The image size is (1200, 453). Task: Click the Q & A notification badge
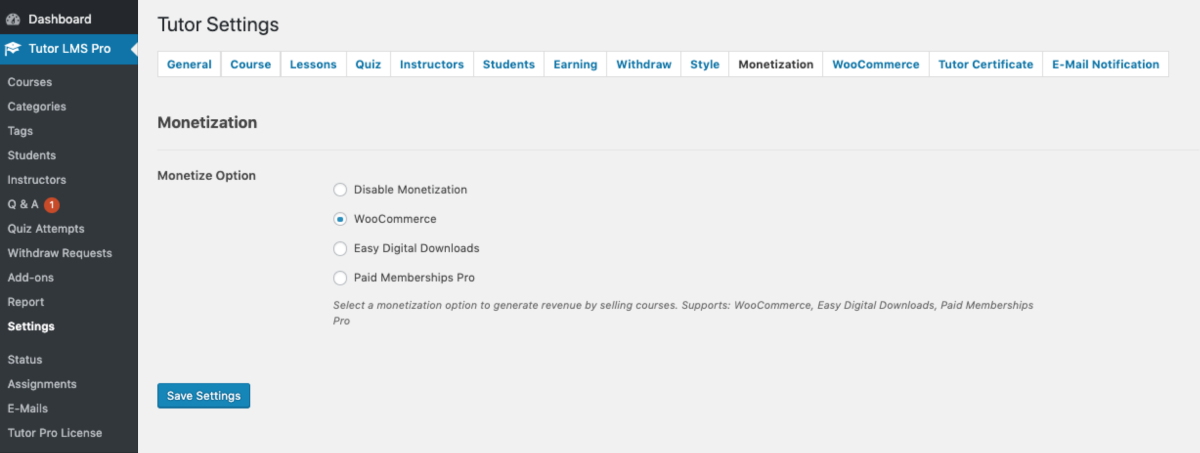[x=52, y=205]
